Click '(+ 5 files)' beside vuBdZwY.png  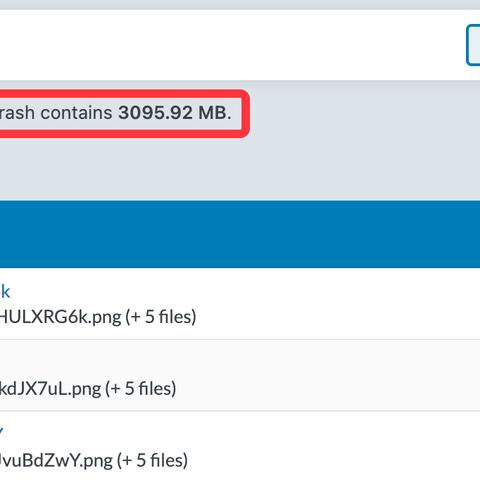click(152, 460)
